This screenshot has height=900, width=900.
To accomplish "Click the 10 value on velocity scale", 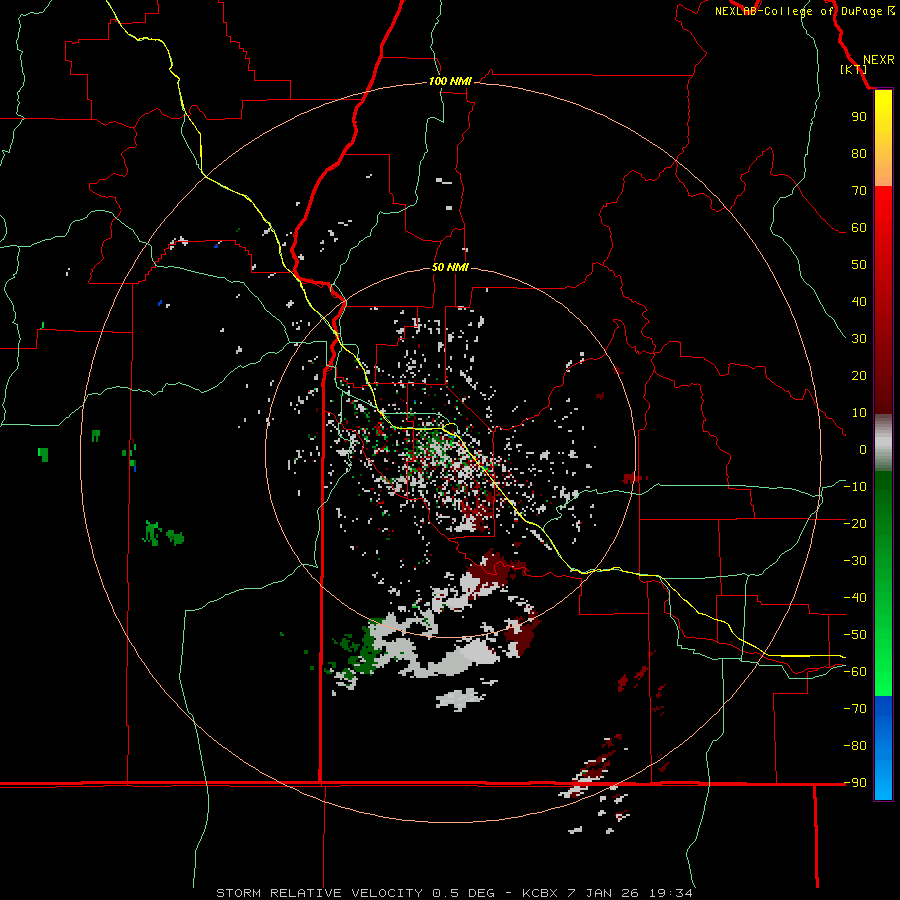I will (859, 413).
